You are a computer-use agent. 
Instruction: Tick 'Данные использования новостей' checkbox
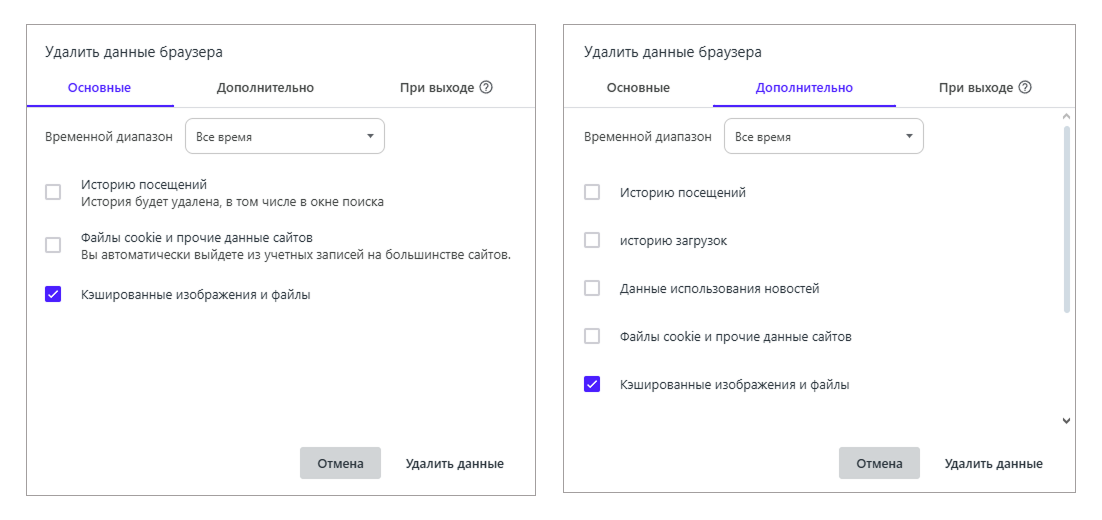[592, 288]
